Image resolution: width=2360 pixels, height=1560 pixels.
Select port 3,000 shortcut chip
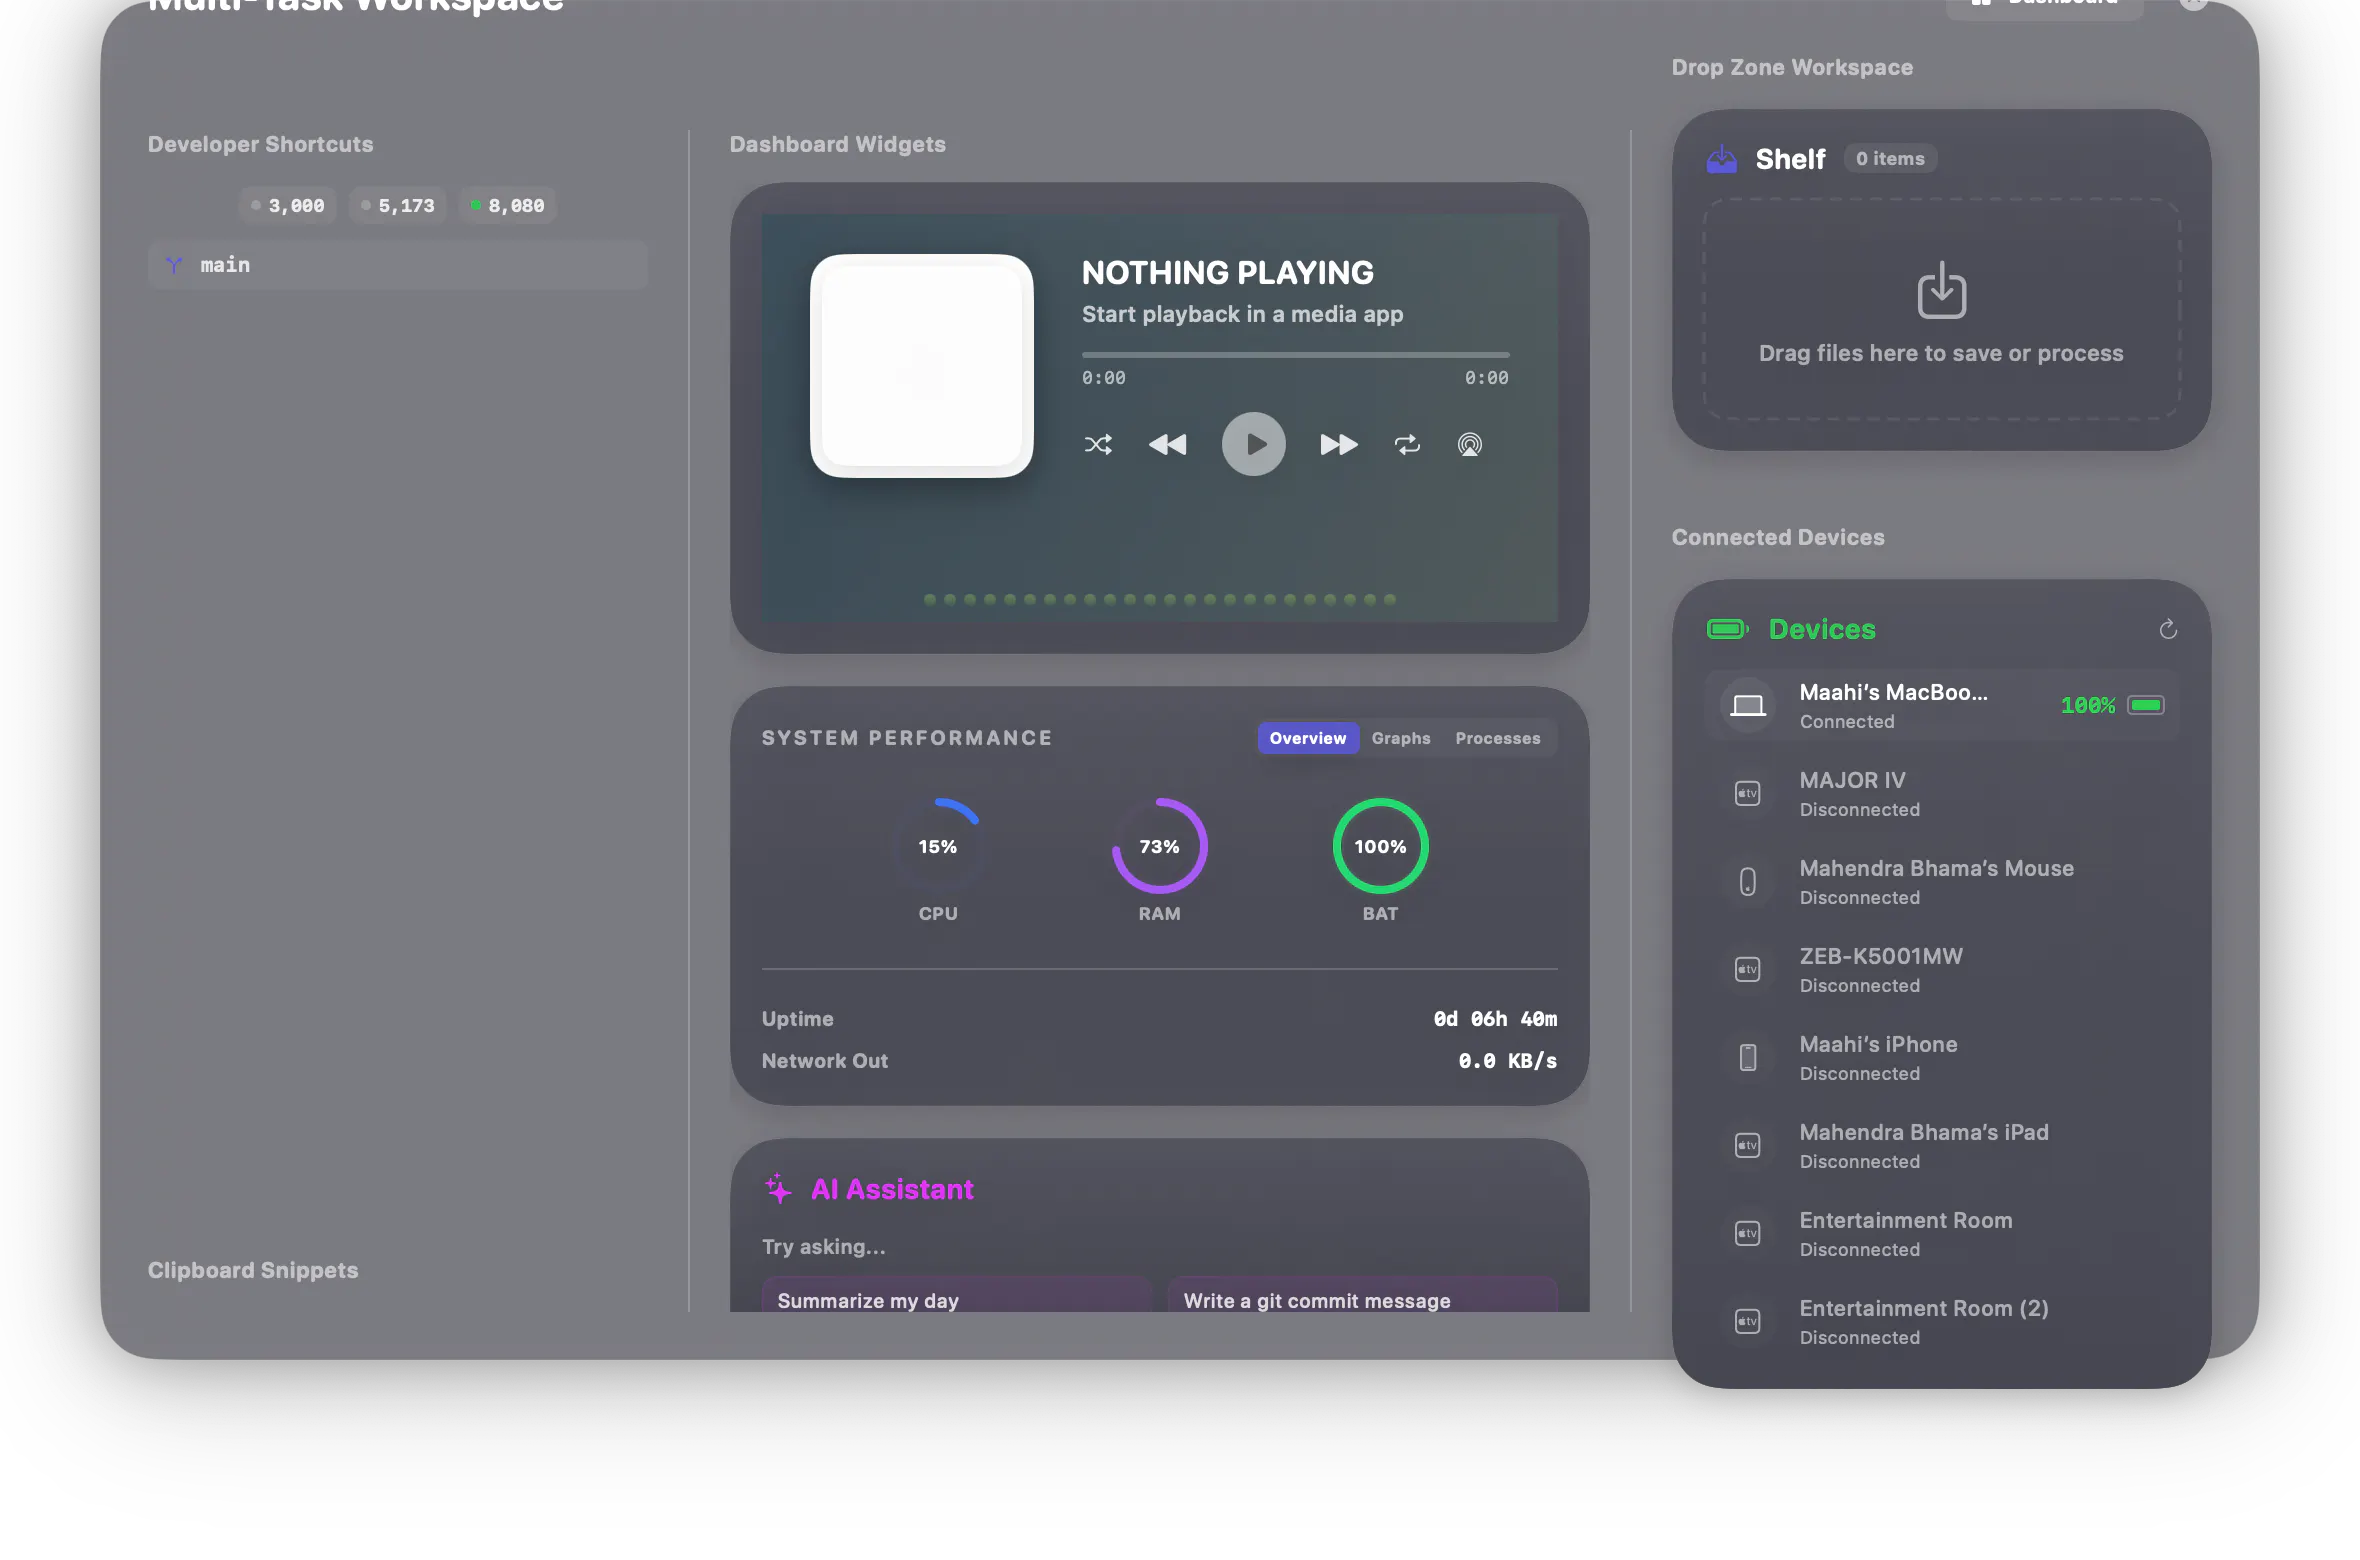pos(288,206)
